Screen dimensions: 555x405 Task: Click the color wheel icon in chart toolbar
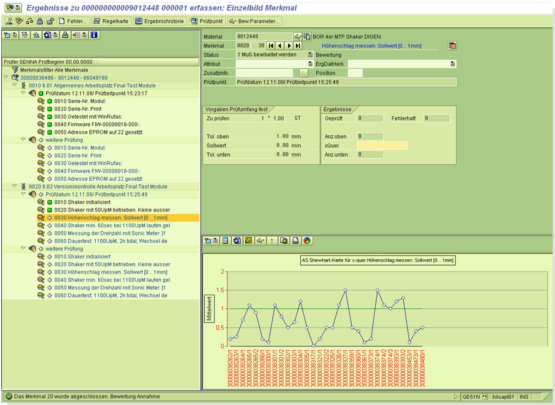(307, 241)
